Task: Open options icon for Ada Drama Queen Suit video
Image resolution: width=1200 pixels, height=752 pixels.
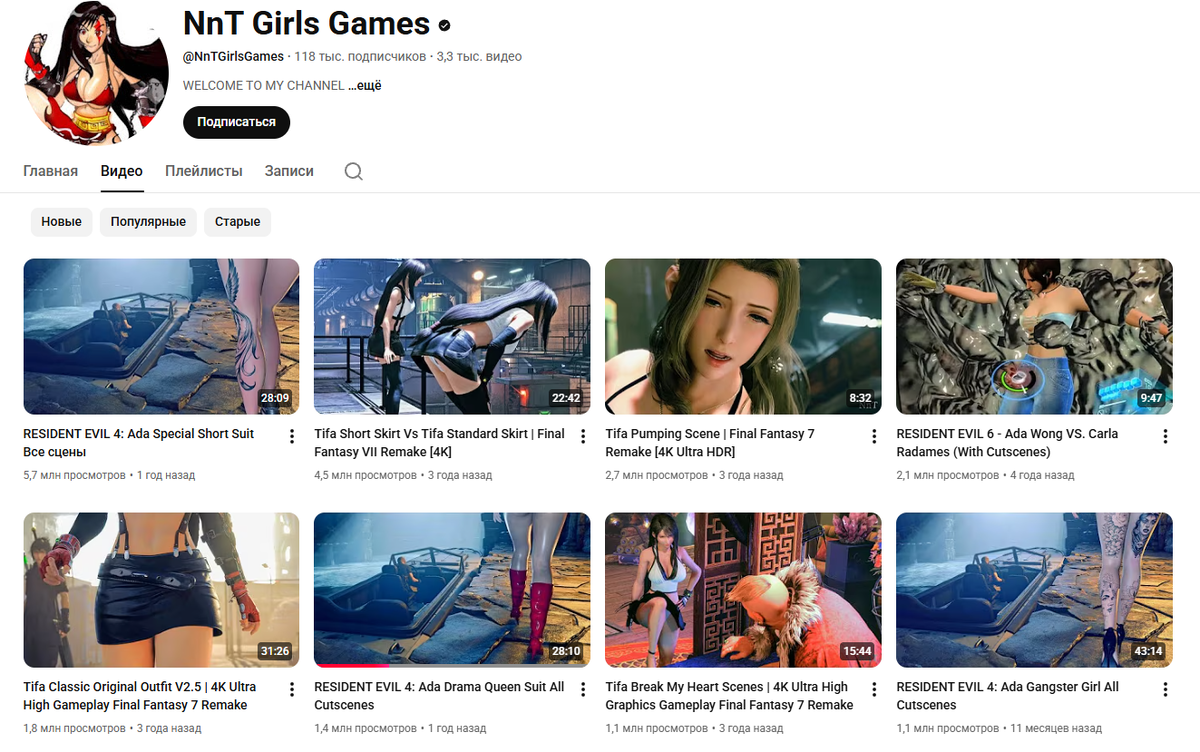Action: pos(582,689)
